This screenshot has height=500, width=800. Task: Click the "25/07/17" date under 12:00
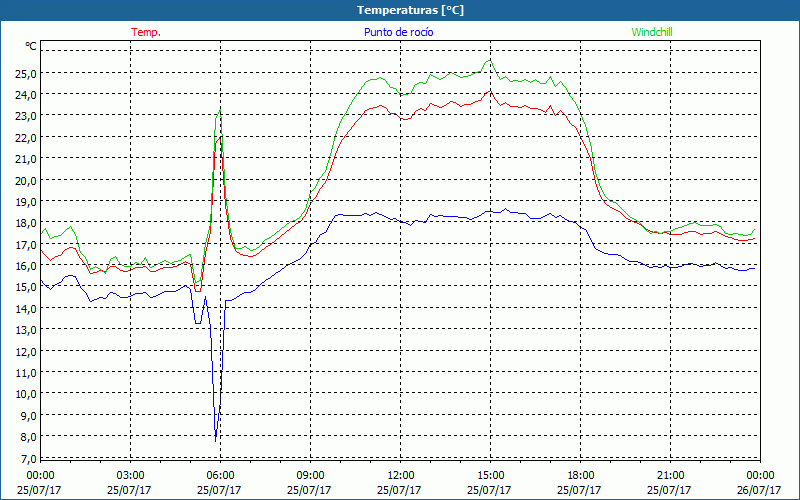pyautogui.click(x=399, y=490)
